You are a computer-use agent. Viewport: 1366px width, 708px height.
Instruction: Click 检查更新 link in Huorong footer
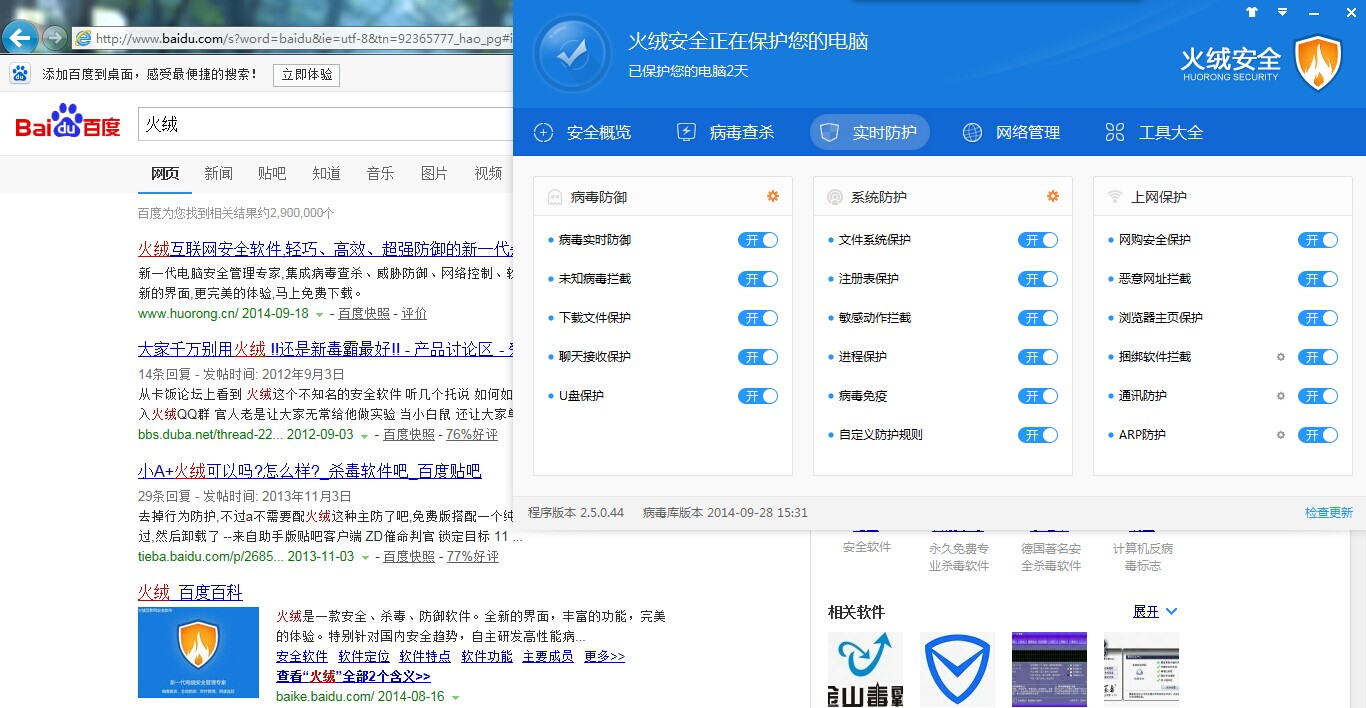click(1329, 513)
